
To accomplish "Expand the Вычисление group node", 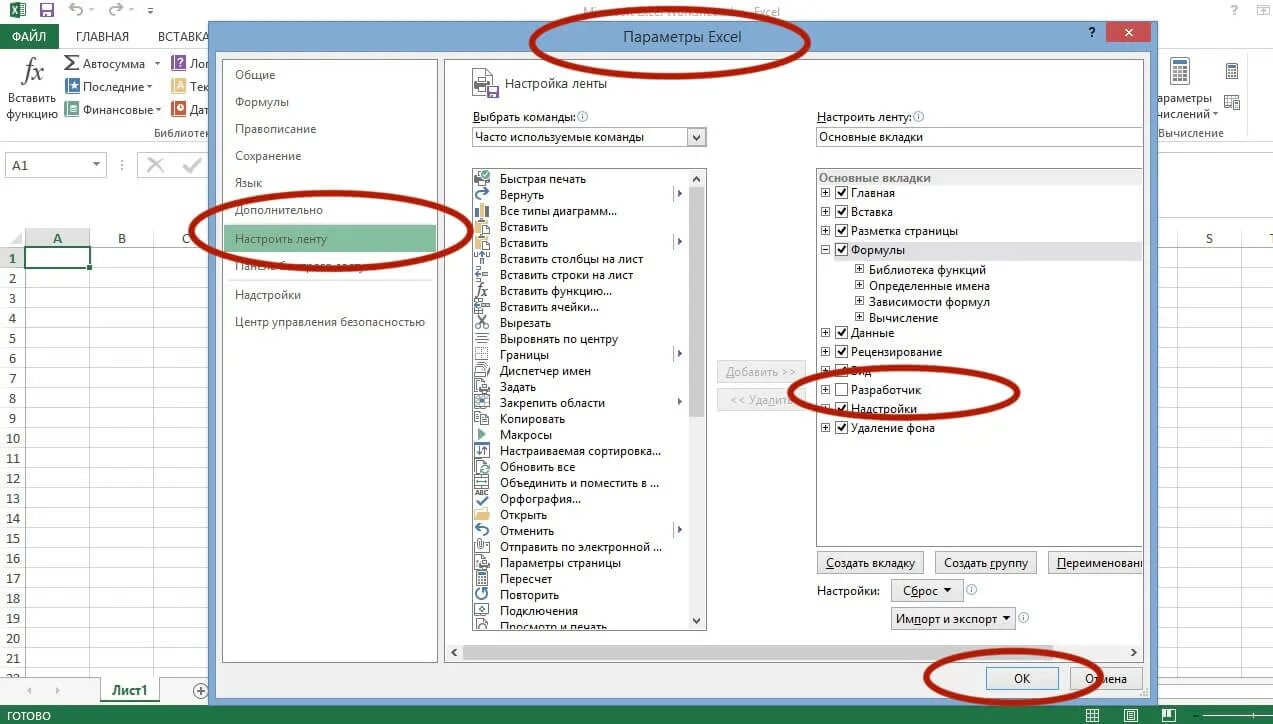I will [860, 317].
